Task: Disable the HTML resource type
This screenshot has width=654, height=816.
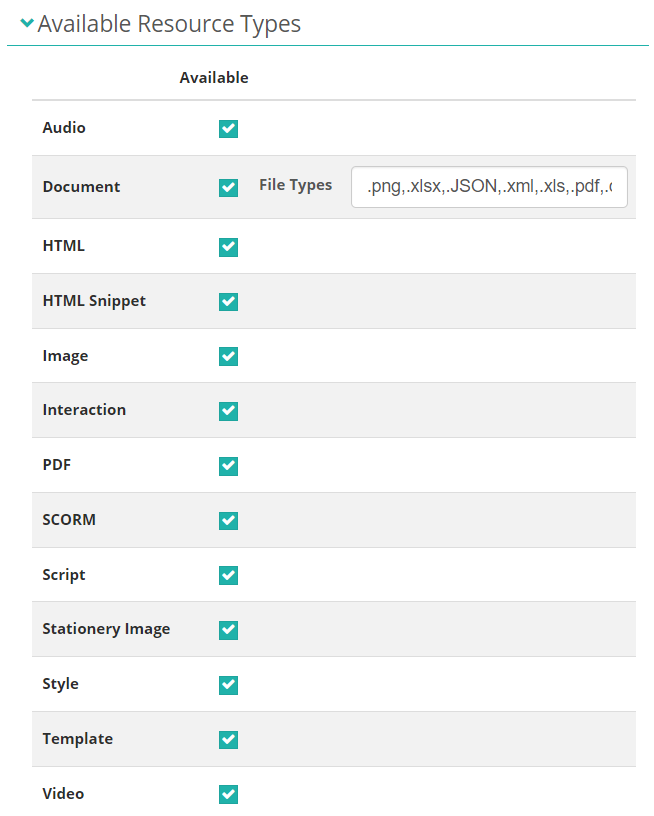Action: point(228,247)
